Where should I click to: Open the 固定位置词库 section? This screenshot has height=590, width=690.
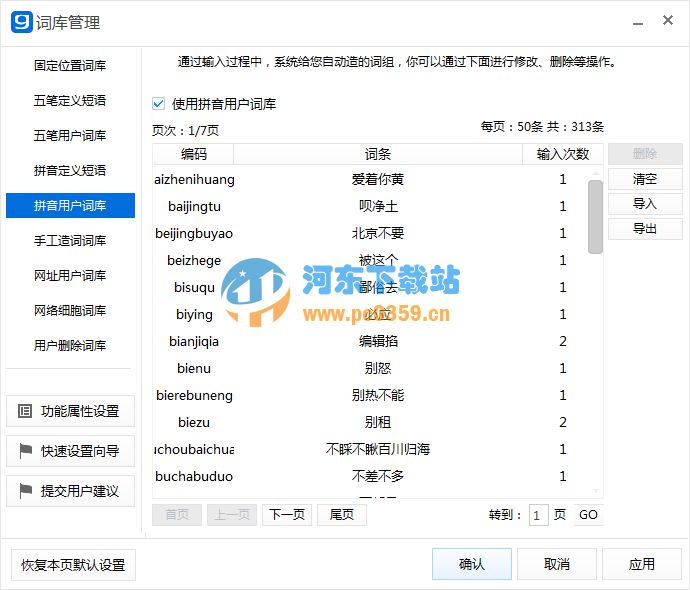coord(70,66)
